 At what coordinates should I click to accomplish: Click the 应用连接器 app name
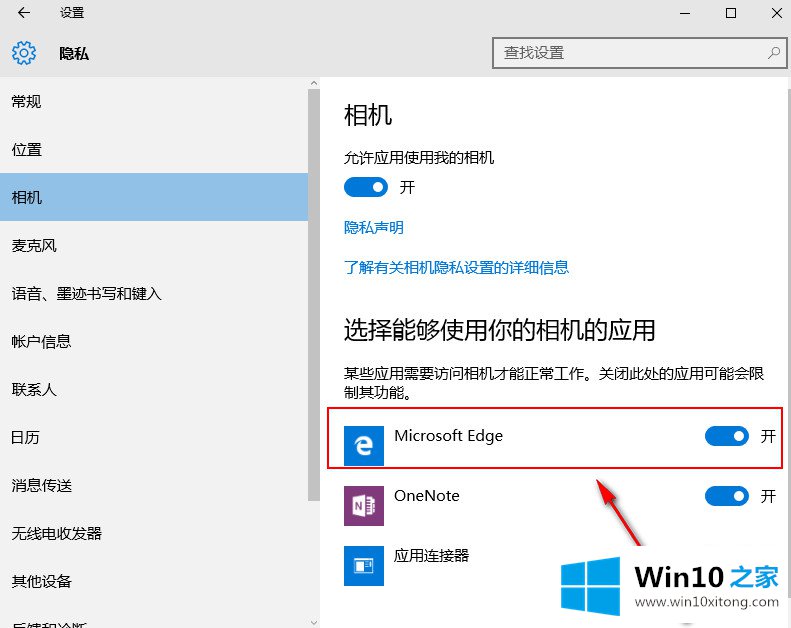pyautogui.click(x=431, y=556)
